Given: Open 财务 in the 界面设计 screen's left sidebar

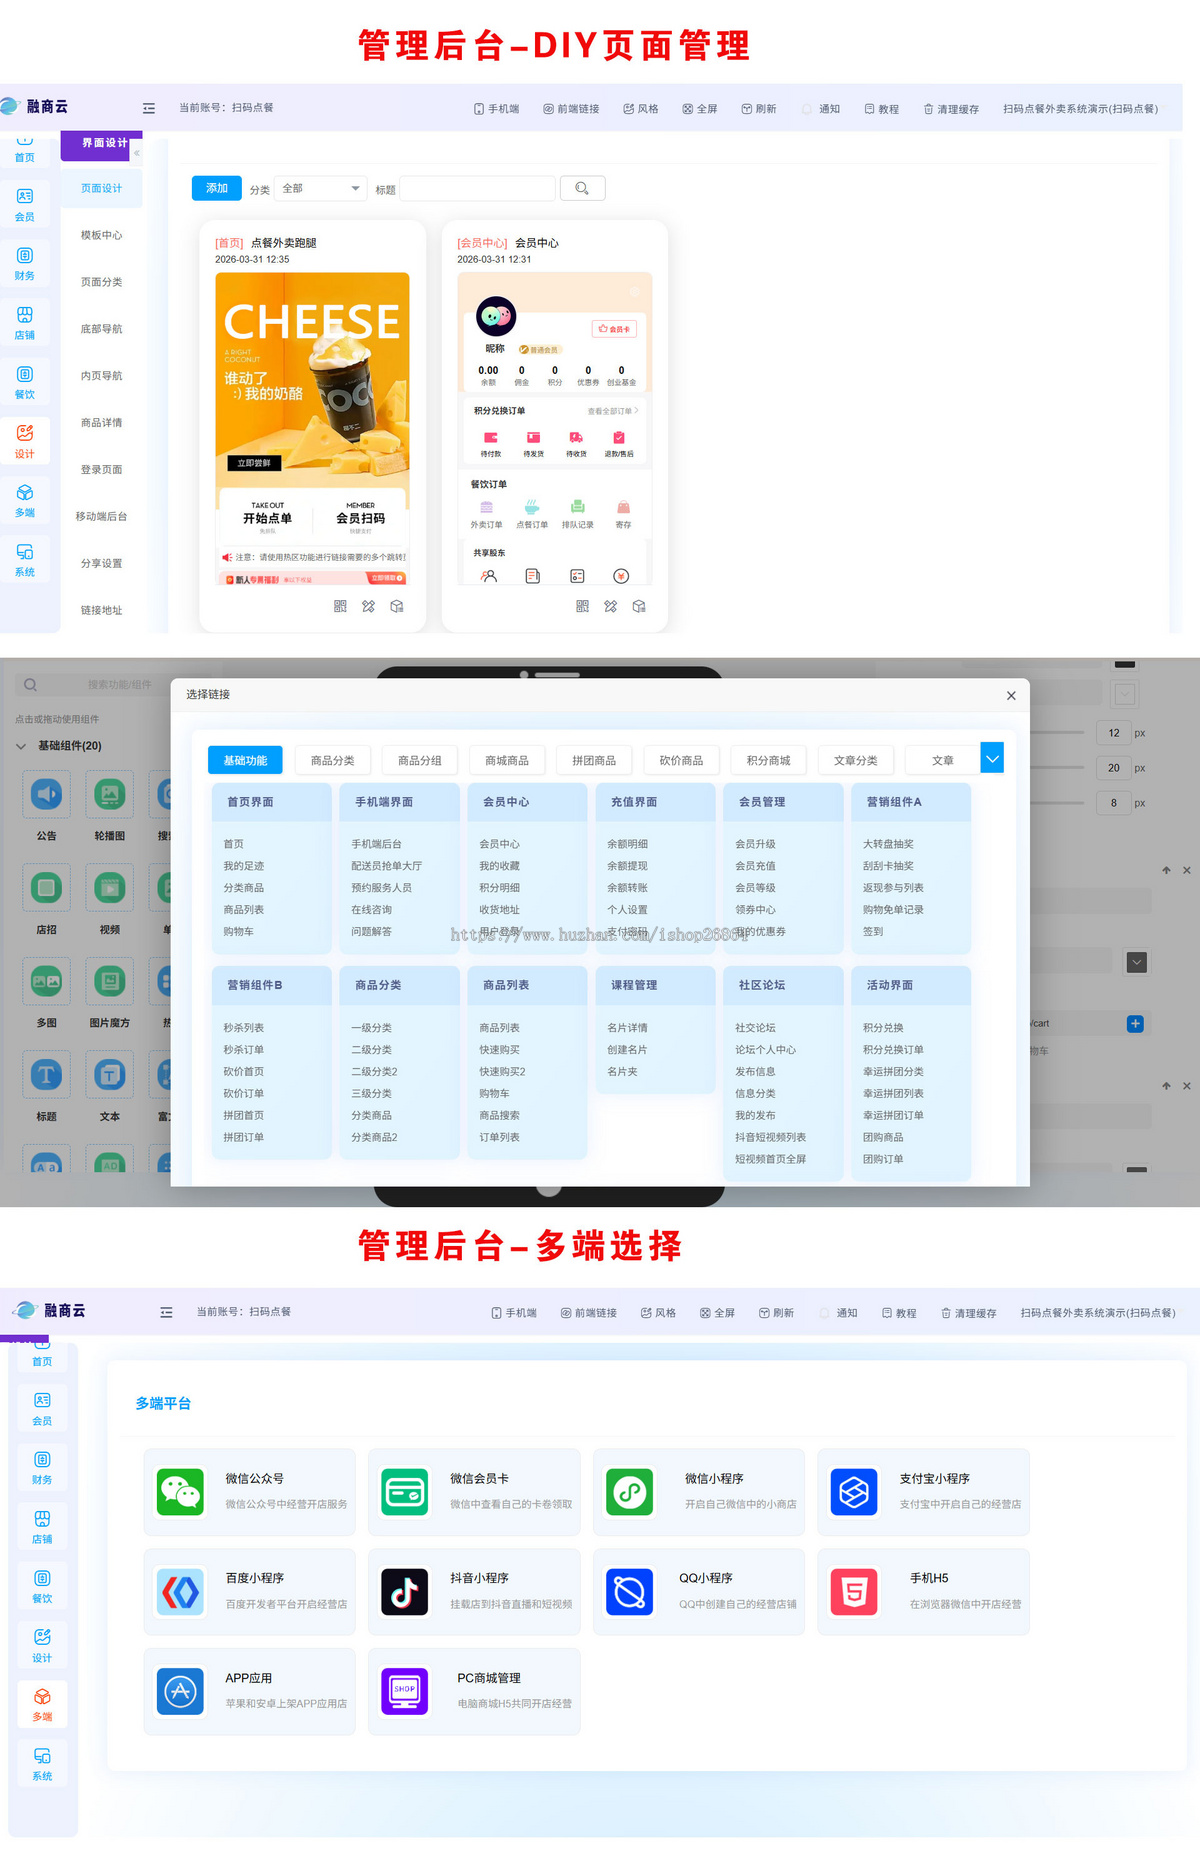Looking at the screenshot, I should (x=25, y=264).
